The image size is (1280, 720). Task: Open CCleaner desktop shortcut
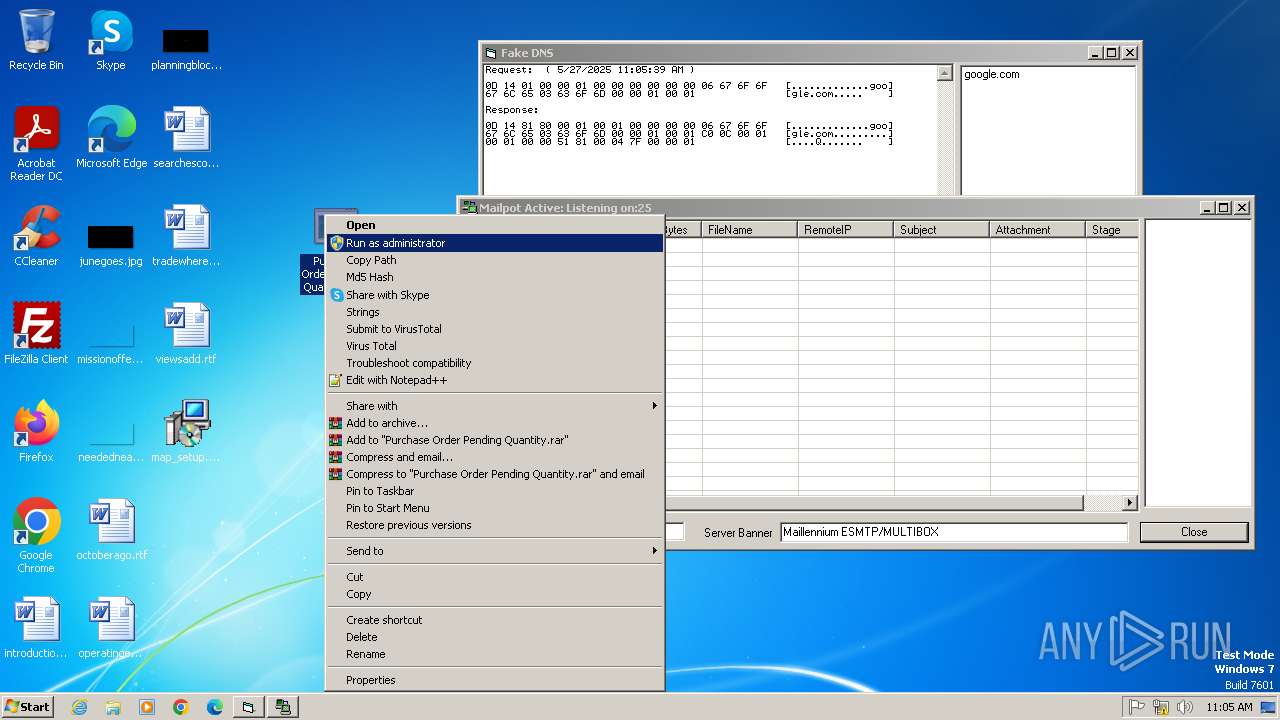point(36,235)
